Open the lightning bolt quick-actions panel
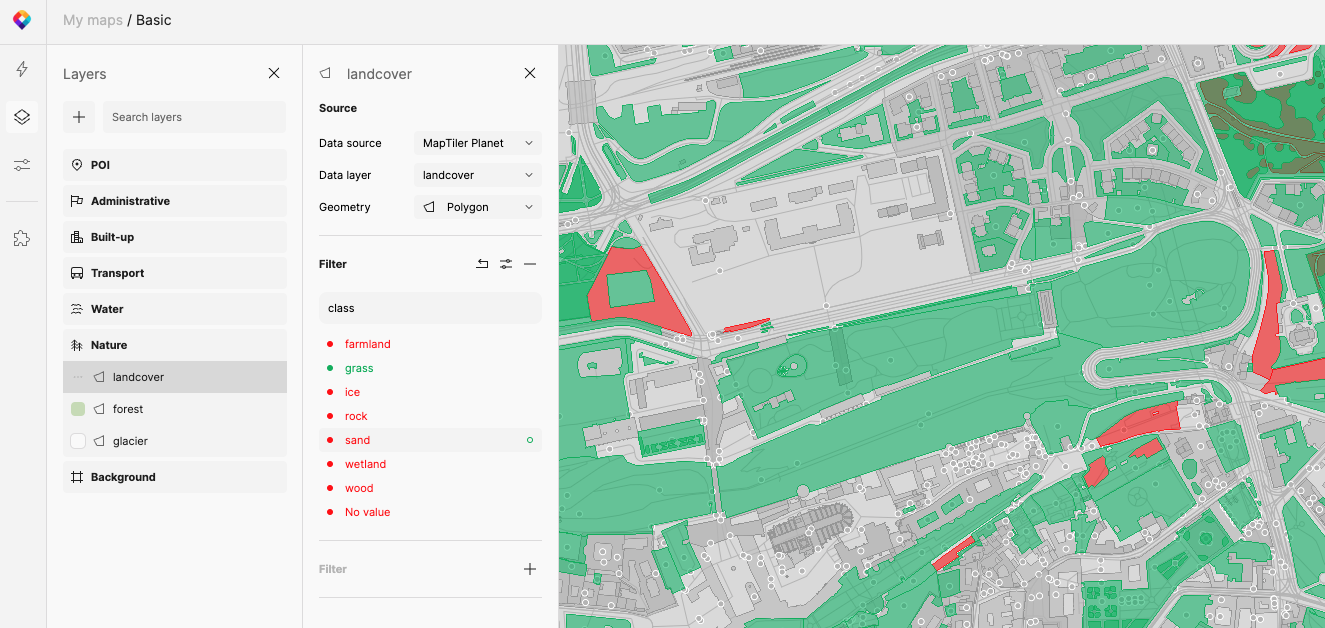The image size is (1325, 628). click(22, 69)
